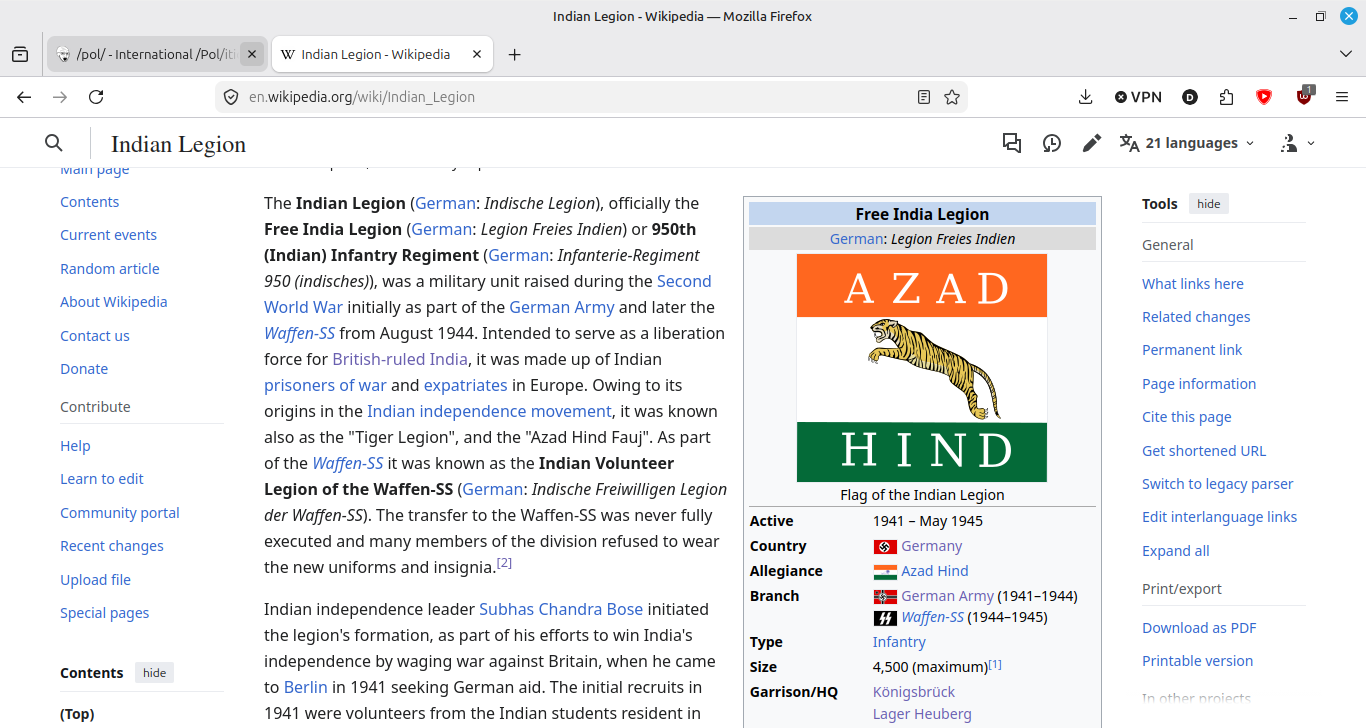
Task: Open Edit interlanguage links
Action: coord(1219,517)
